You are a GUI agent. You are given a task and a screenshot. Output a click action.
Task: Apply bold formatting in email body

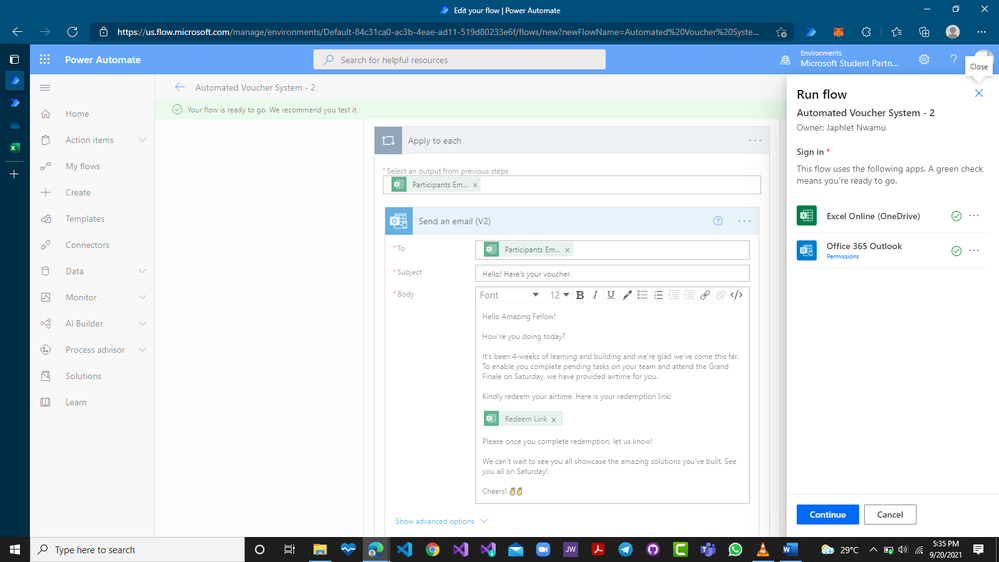(x=580, y=295)
